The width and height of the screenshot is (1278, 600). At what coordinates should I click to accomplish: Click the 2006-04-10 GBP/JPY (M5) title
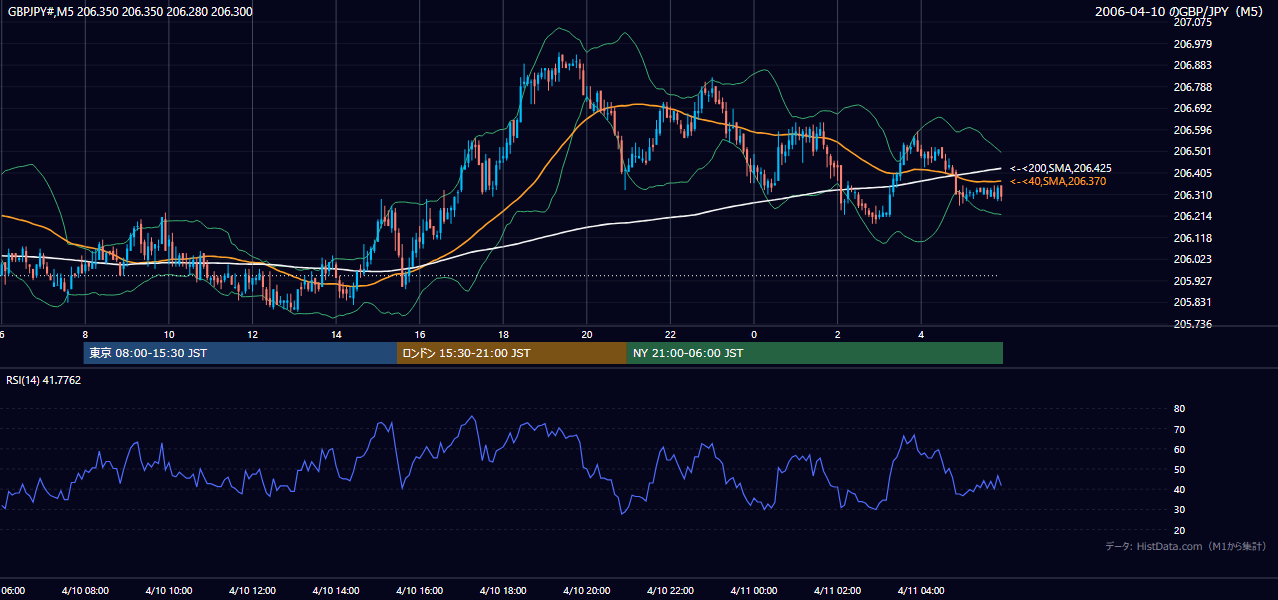click(1181, 12)
